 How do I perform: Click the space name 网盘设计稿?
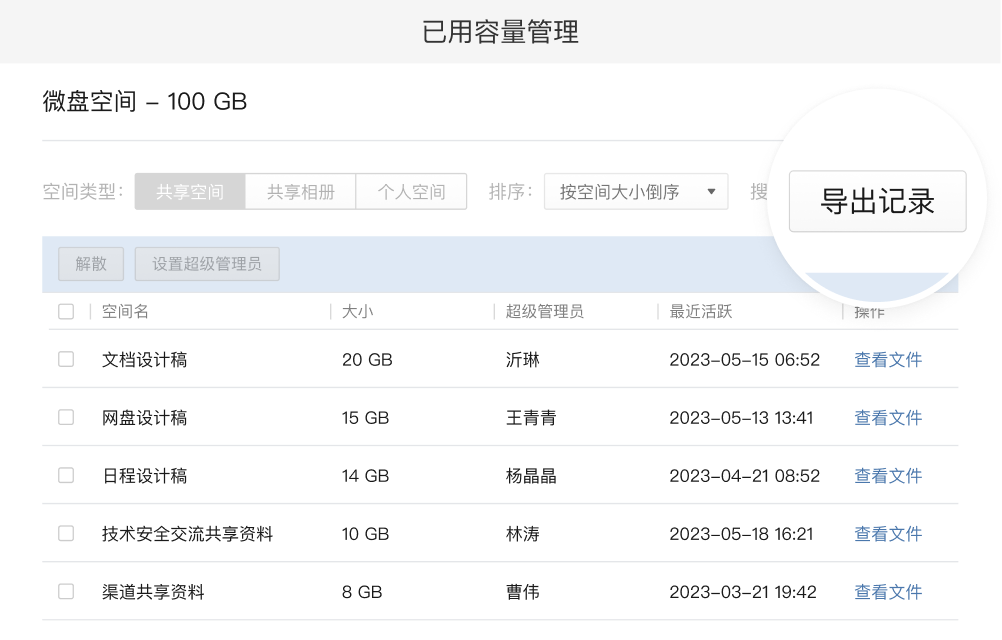point(144,418)
